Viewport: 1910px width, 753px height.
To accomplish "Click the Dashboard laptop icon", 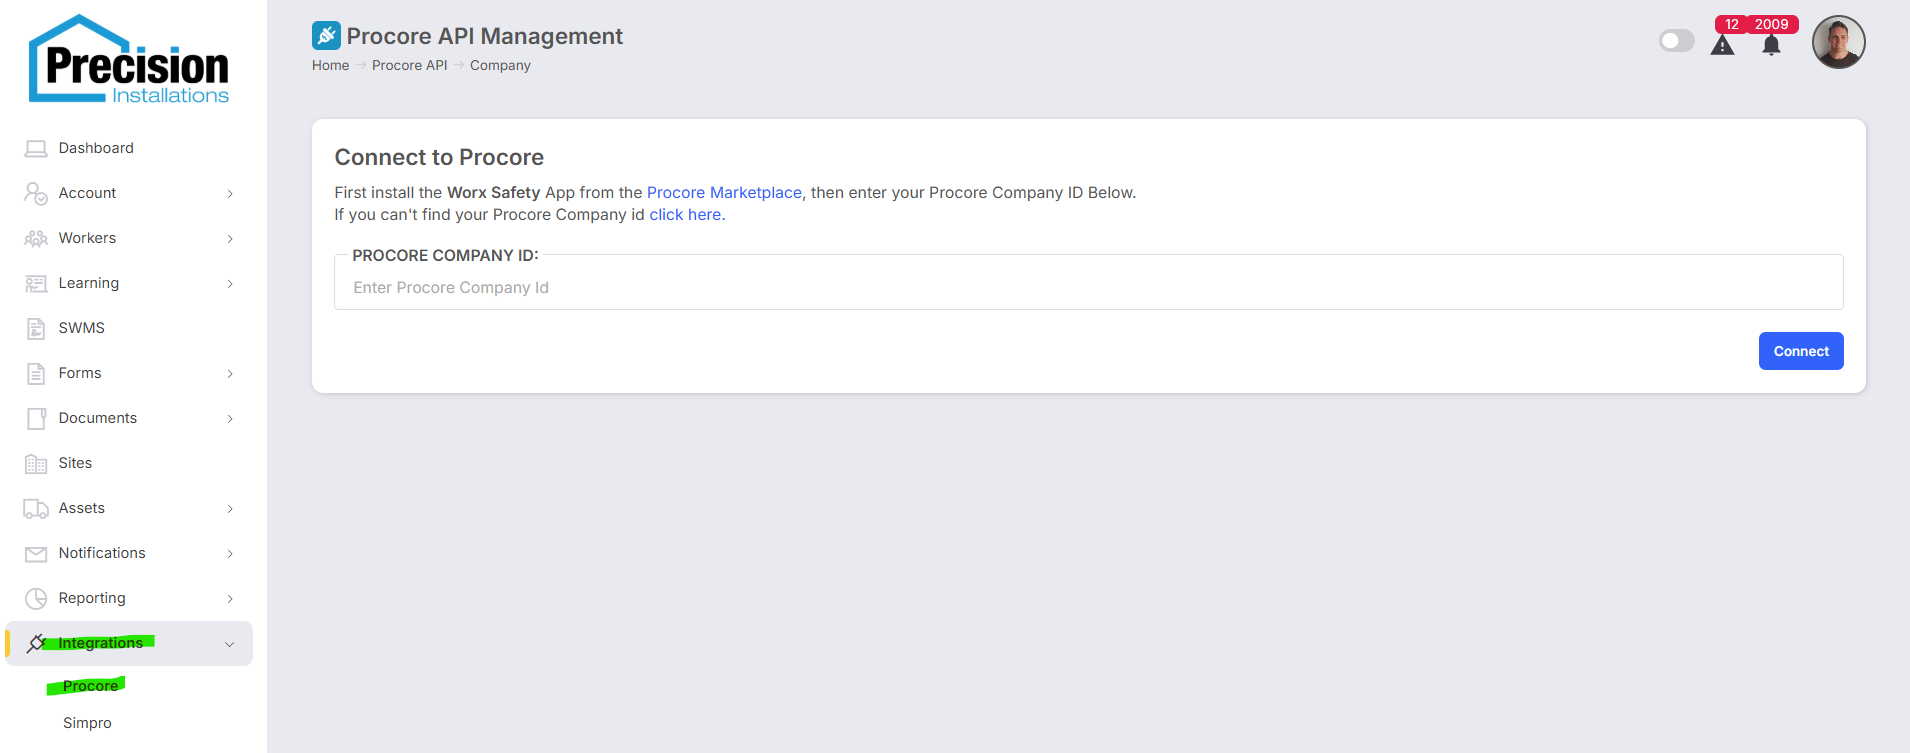I will [36, 149].
